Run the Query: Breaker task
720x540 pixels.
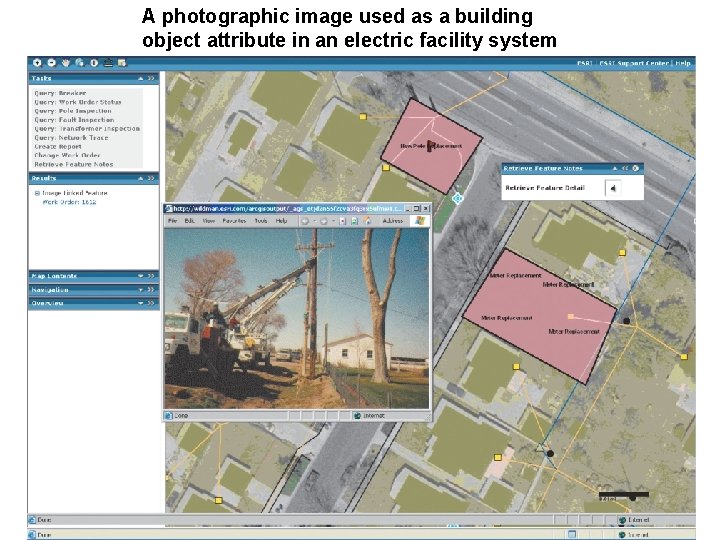(60, 93)
